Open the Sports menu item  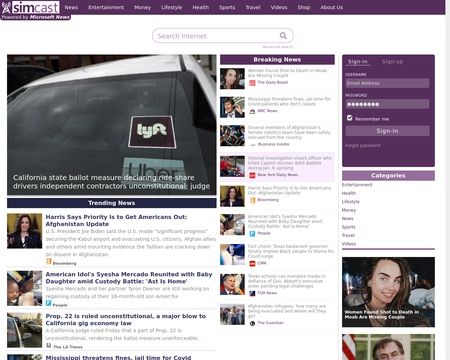click(x=227, y=7)
